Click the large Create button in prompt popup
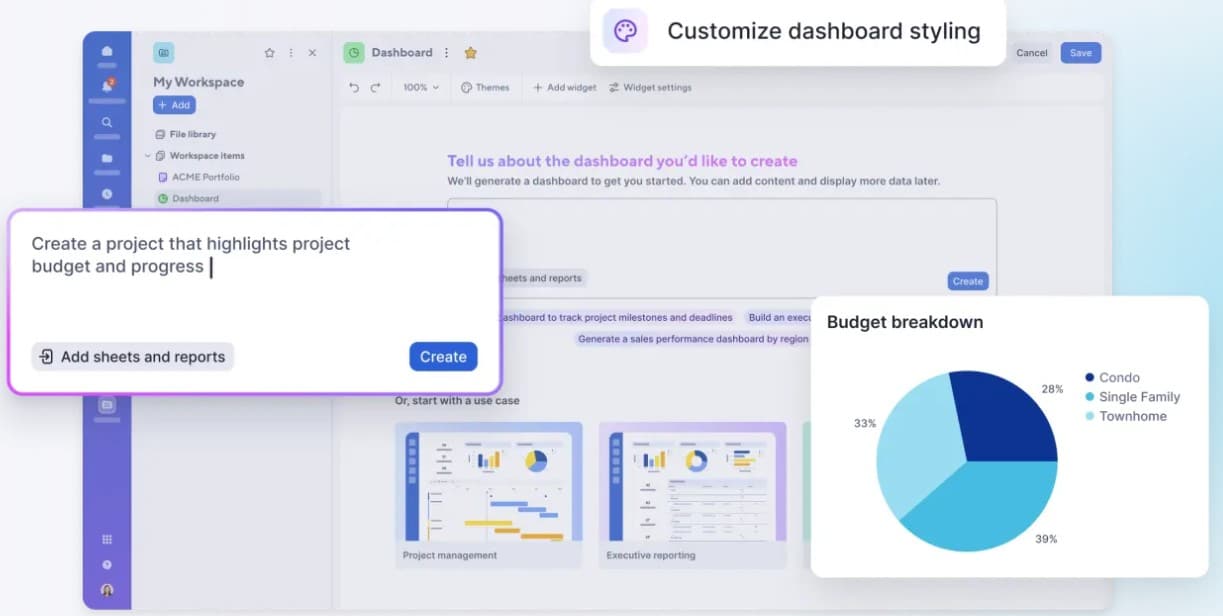 [x=443, y=357]
